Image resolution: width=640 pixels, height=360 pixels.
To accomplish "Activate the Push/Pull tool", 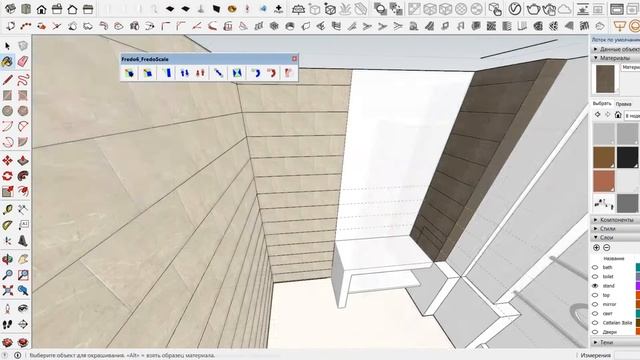I will click(x=23, y=160).
